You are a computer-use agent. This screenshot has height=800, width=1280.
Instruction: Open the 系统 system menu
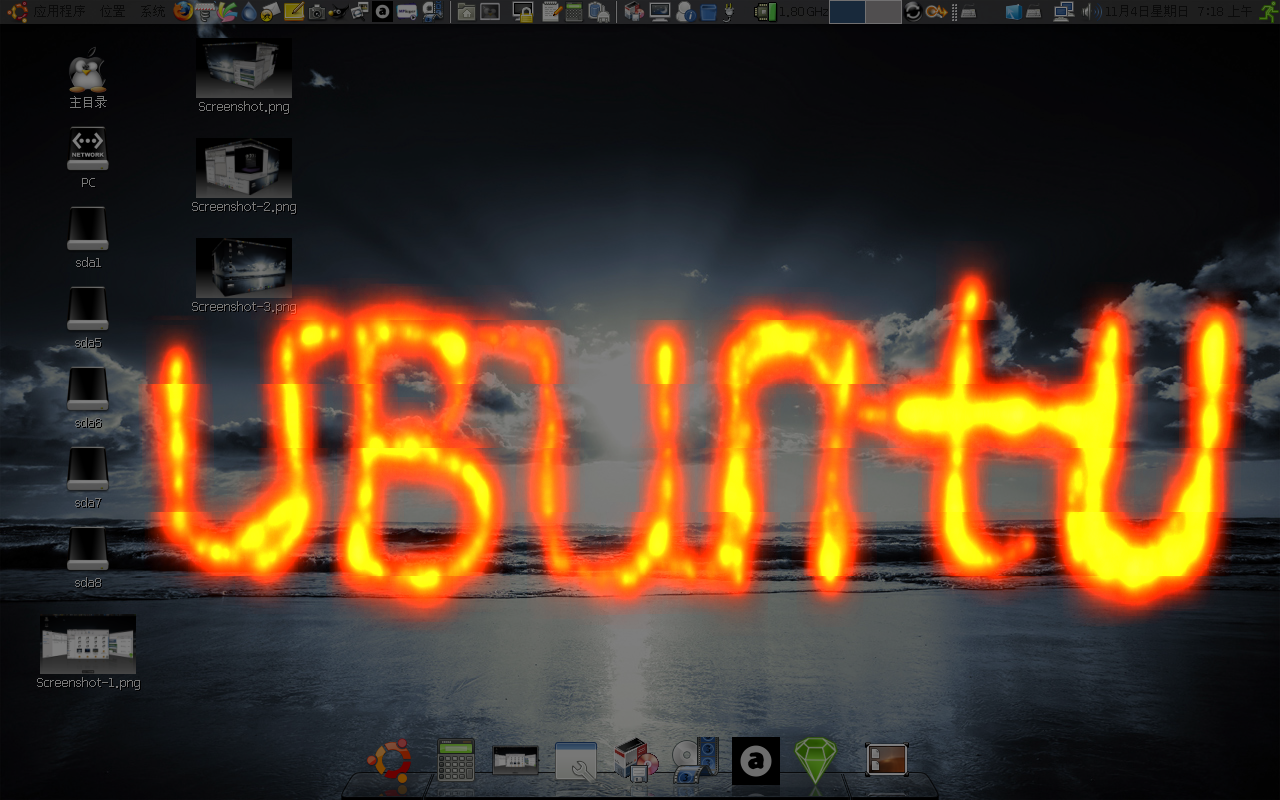click(152, 12)
